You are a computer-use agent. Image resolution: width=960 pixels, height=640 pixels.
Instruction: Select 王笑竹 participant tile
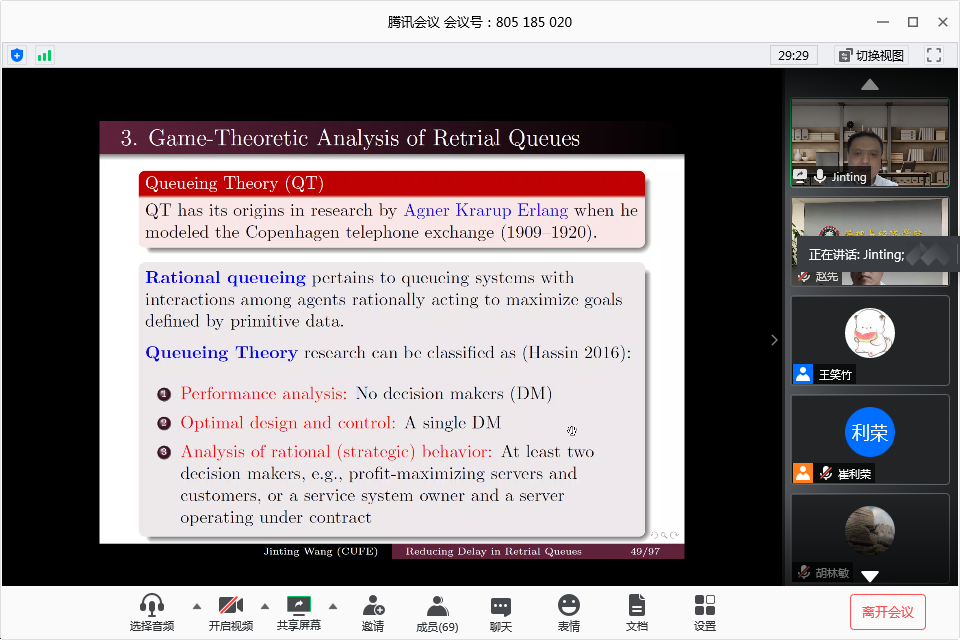pyautogui.click(x=870, y=341)
